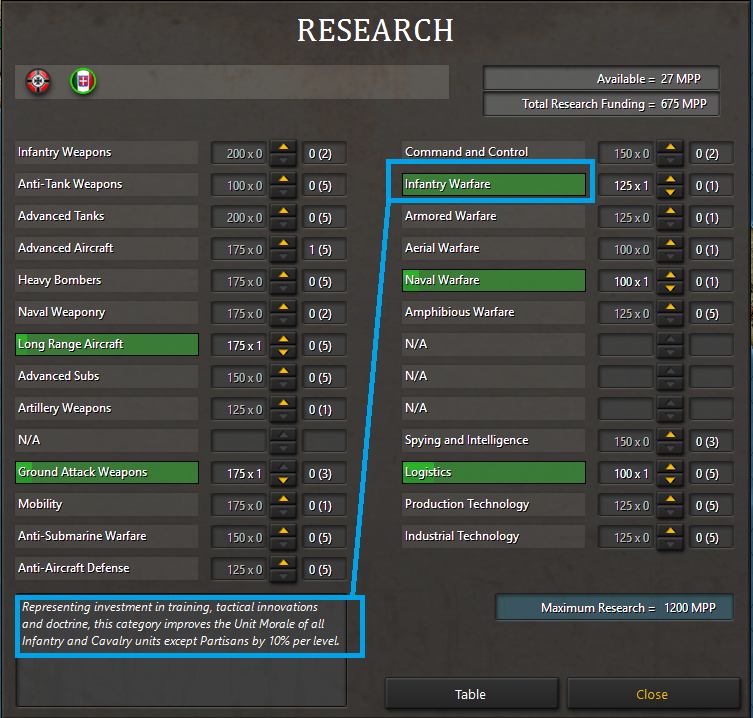Increase Spying and Intelligence research with up arrow
This screenshot has width=753, height=718.
click(670, 435)
